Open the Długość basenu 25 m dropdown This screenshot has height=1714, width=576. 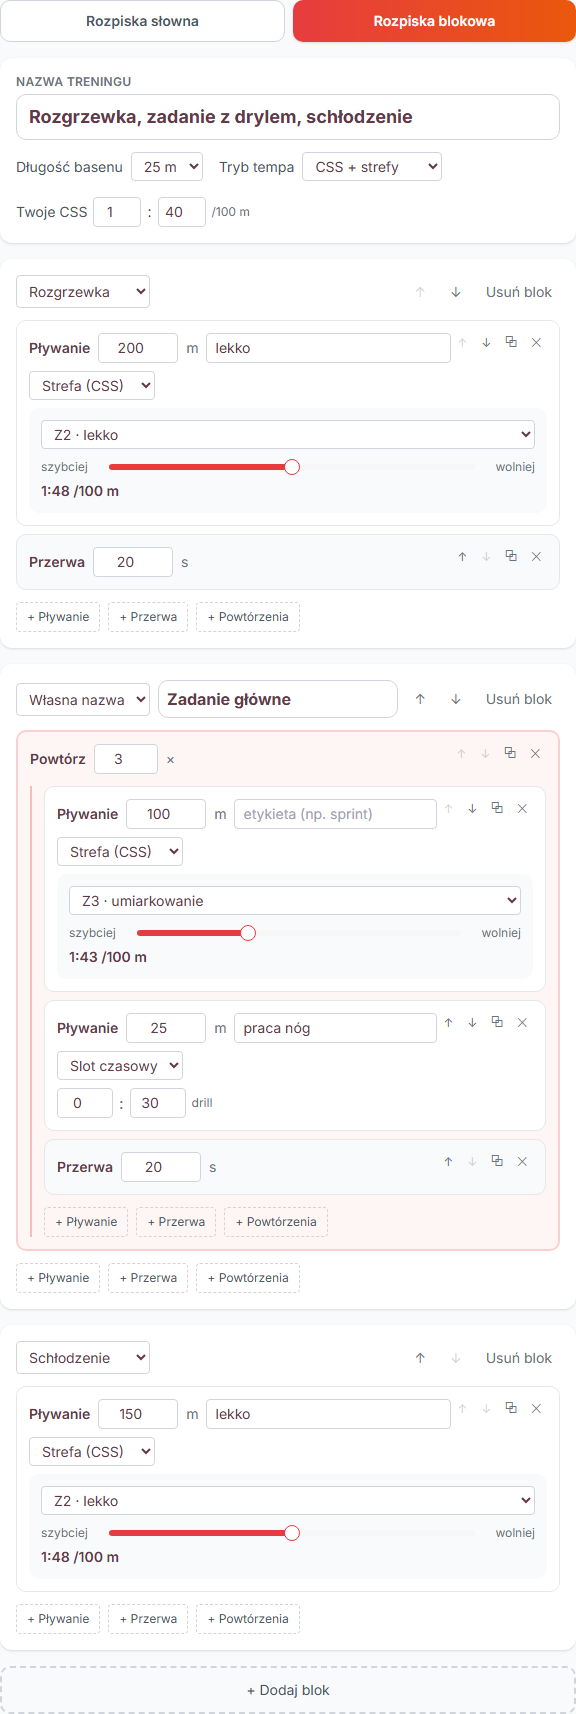click(x=167, y=167)
